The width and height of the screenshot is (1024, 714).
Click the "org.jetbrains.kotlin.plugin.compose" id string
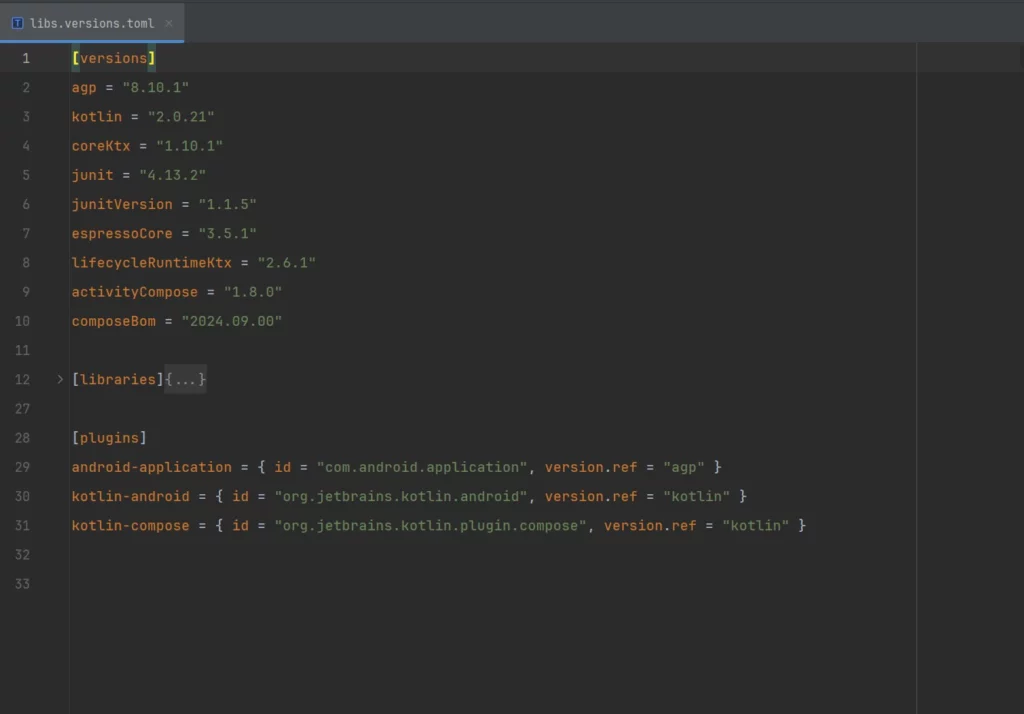tap(430, 525)
